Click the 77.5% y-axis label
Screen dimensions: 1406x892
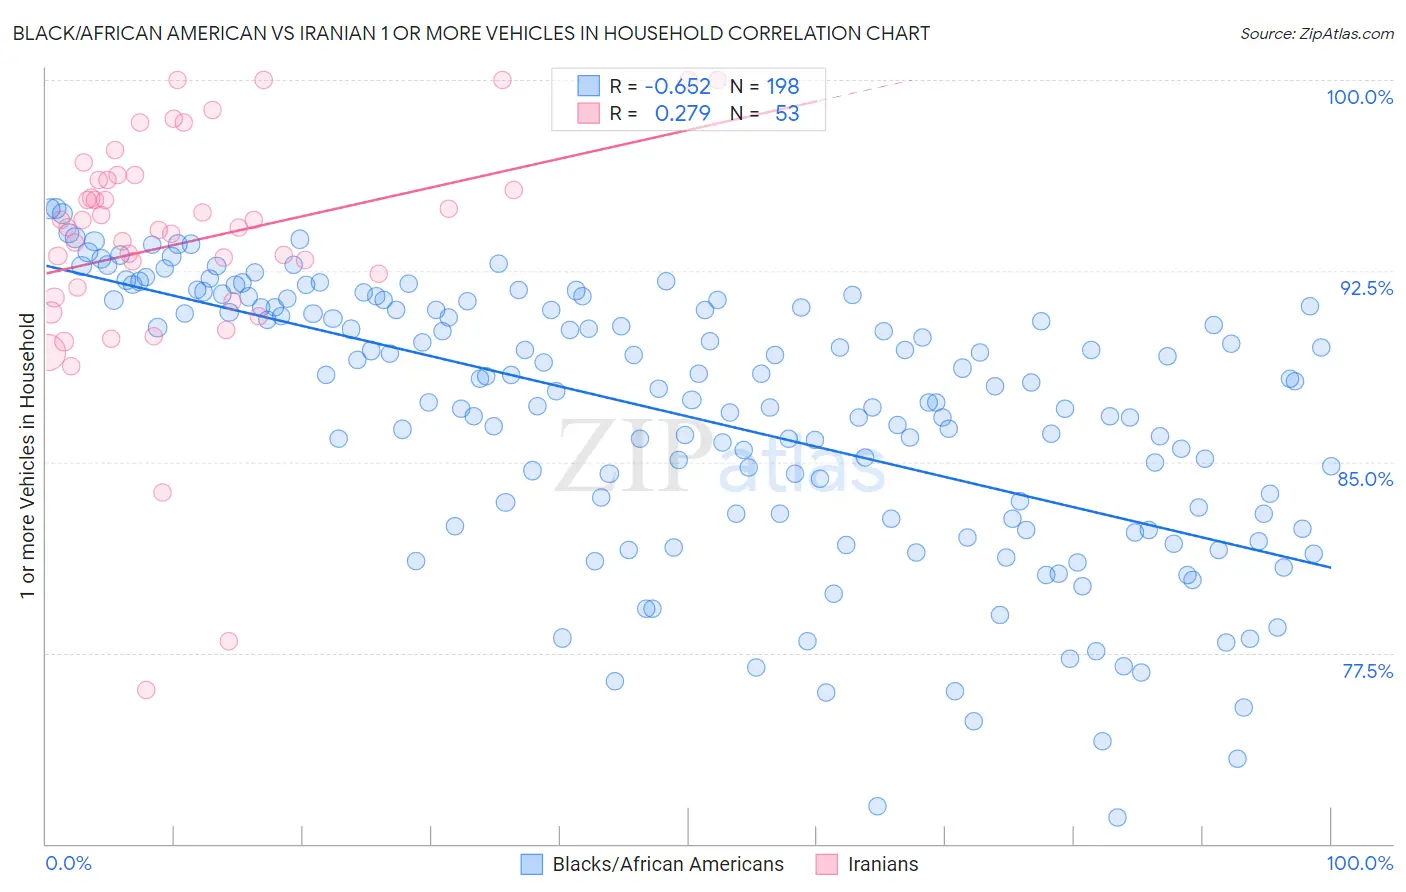pyautogui.click(x=1367, y=671)
